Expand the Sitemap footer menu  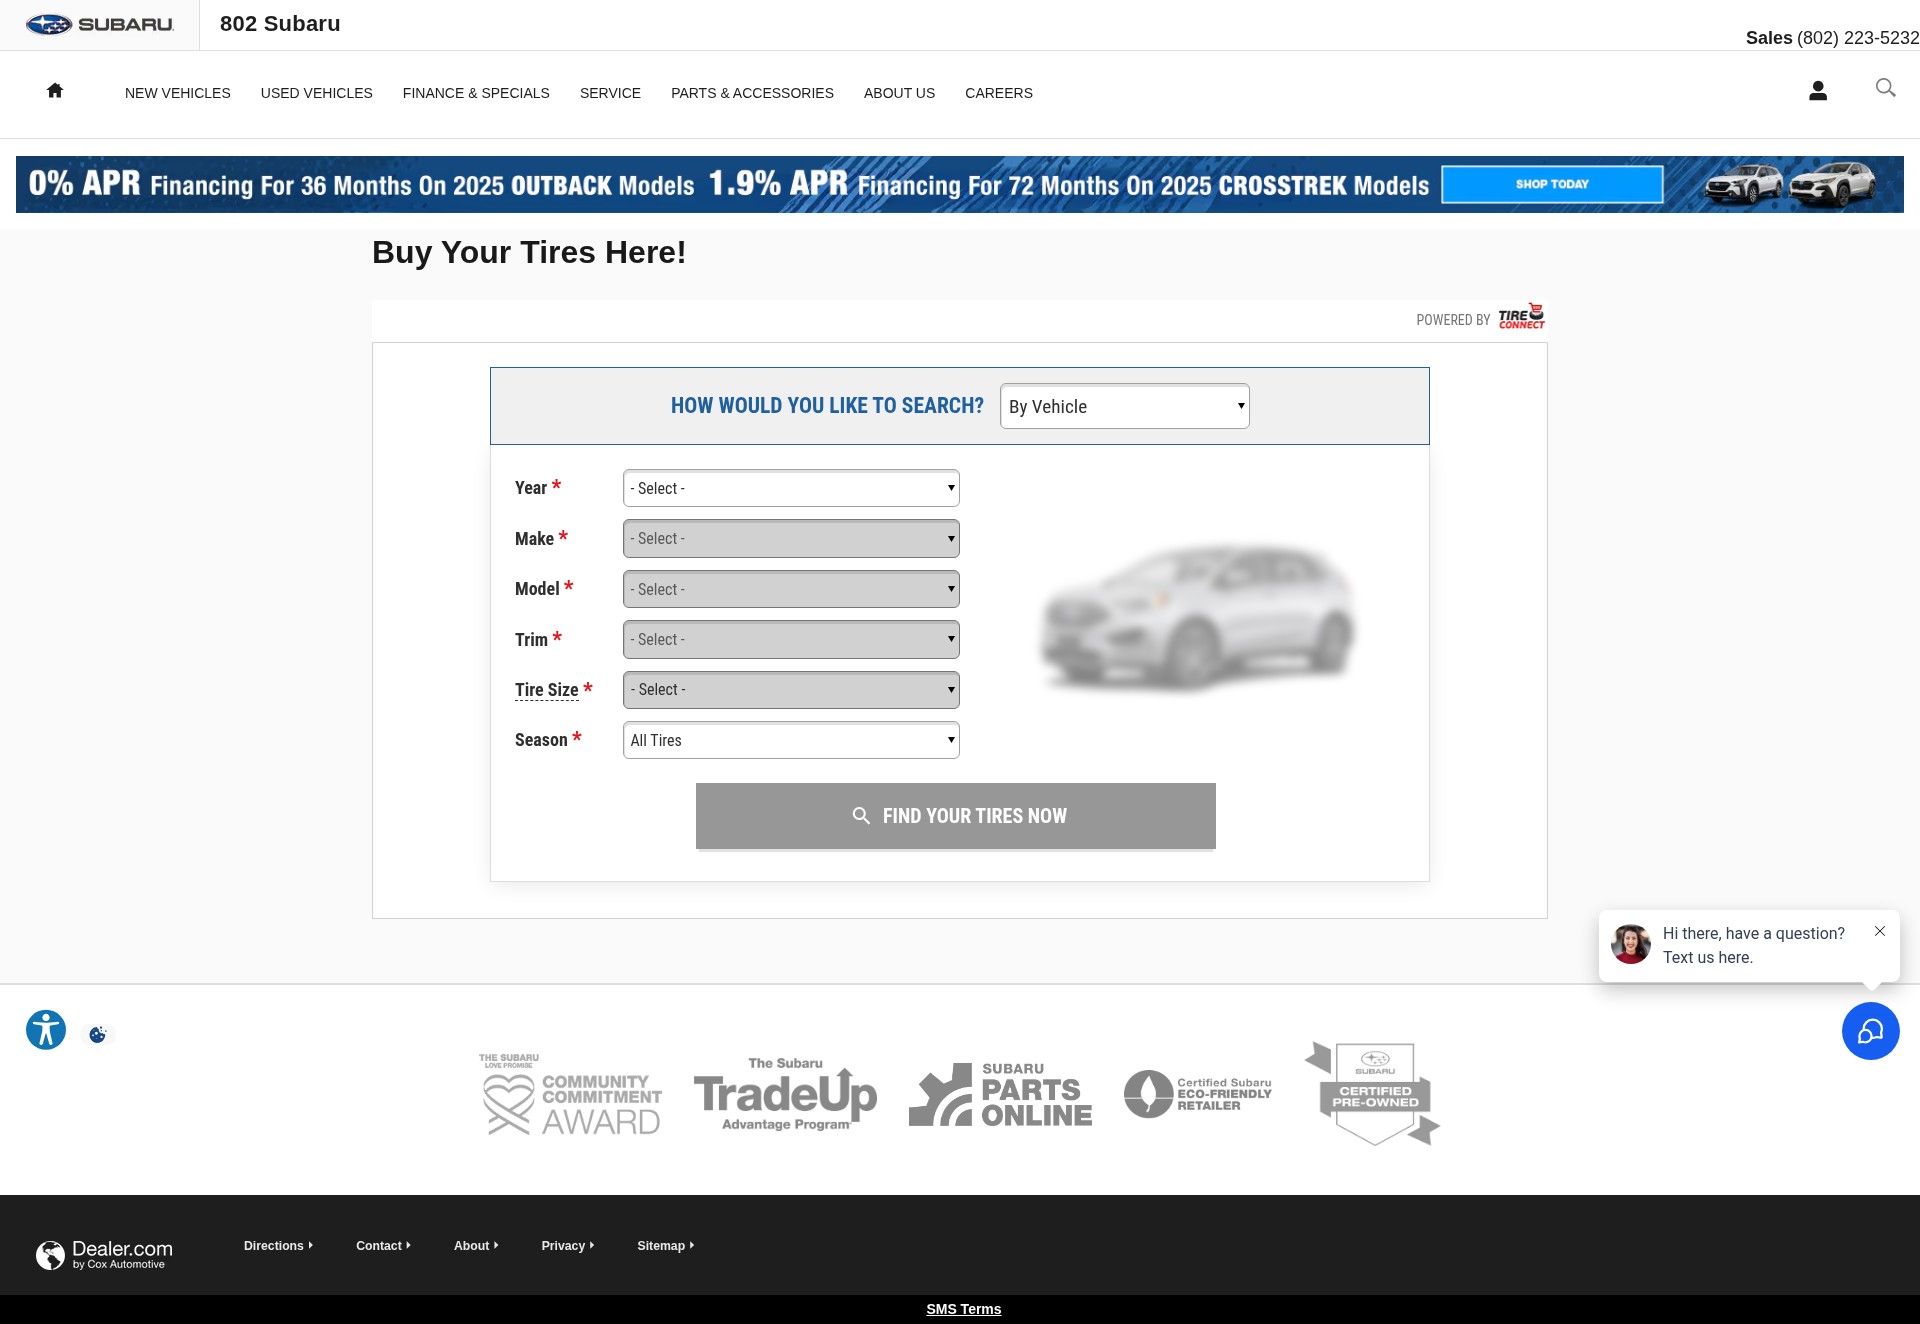[x=665, y=1246]
